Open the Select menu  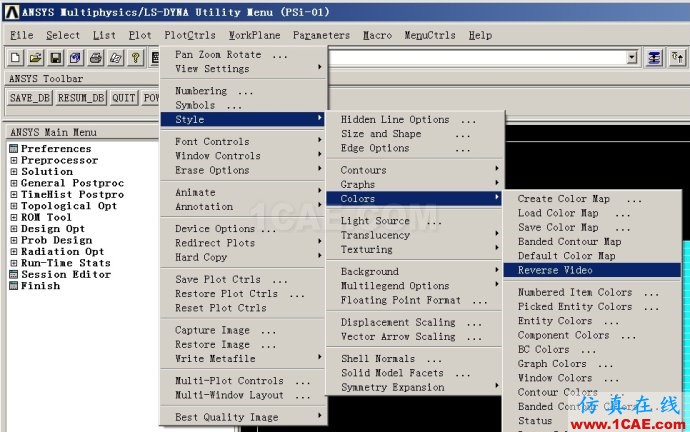(x=63, y=35)
